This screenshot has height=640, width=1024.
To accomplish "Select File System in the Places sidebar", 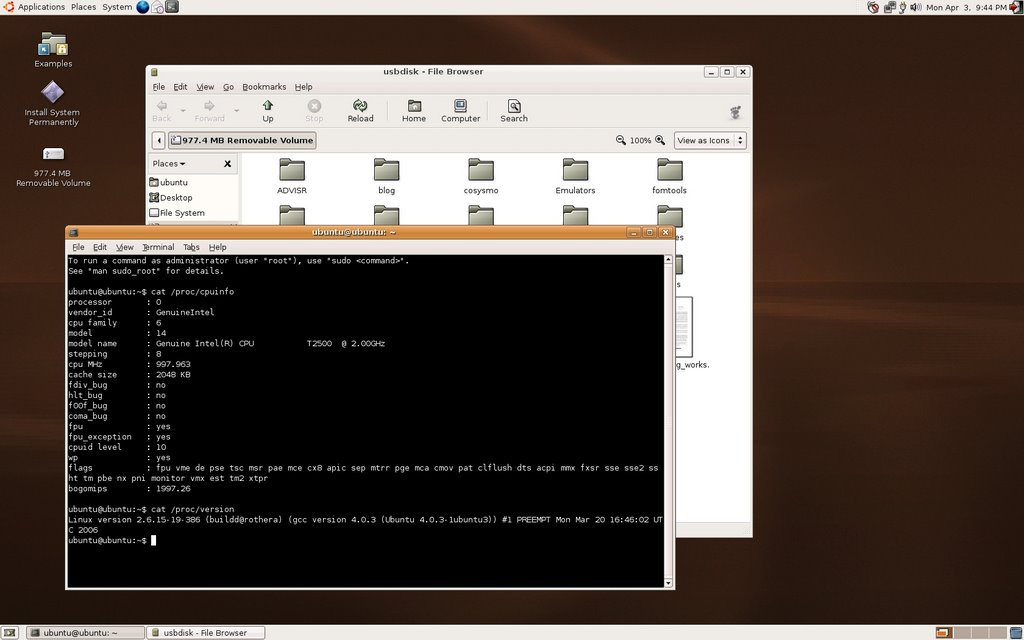I will pyautogui.click(x=181, y=213).
